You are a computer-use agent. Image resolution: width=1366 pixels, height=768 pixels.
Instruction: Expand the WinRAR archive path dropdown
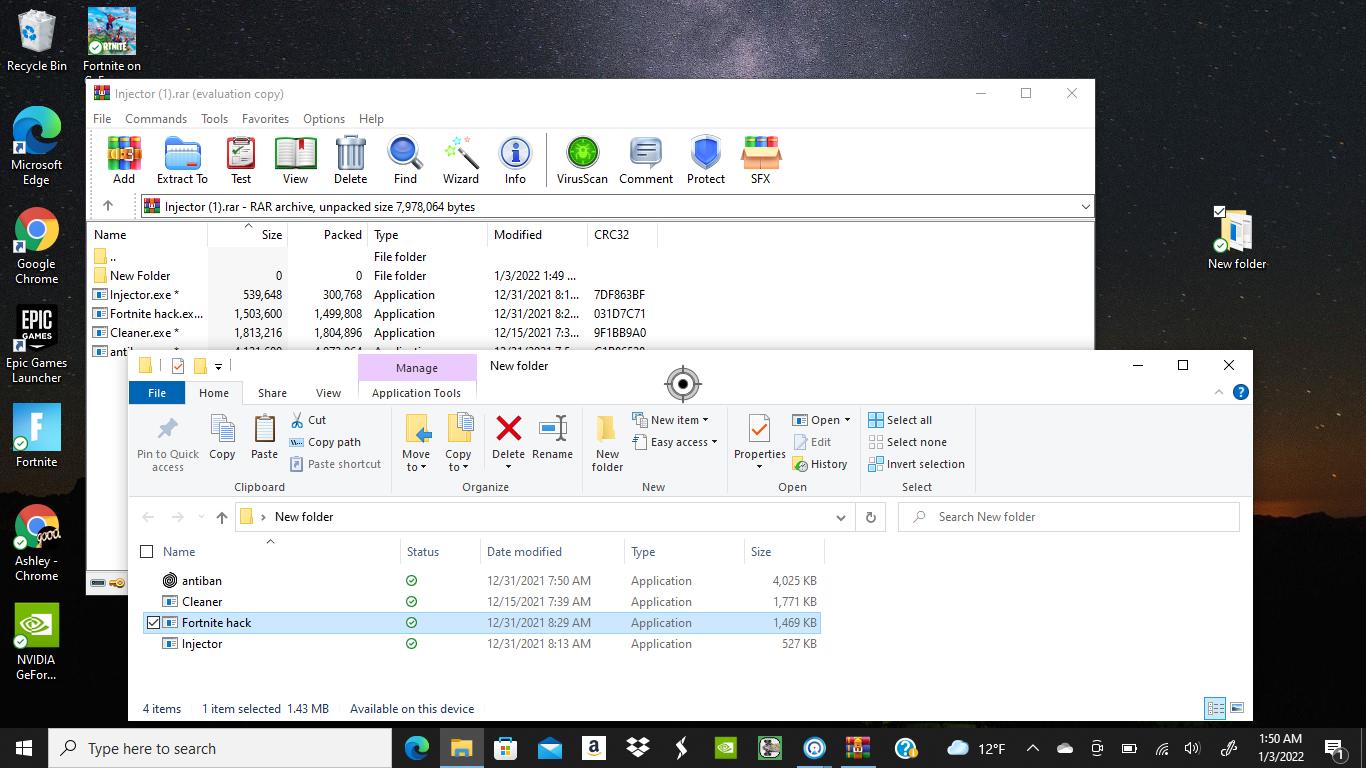tap(1085, 207)
